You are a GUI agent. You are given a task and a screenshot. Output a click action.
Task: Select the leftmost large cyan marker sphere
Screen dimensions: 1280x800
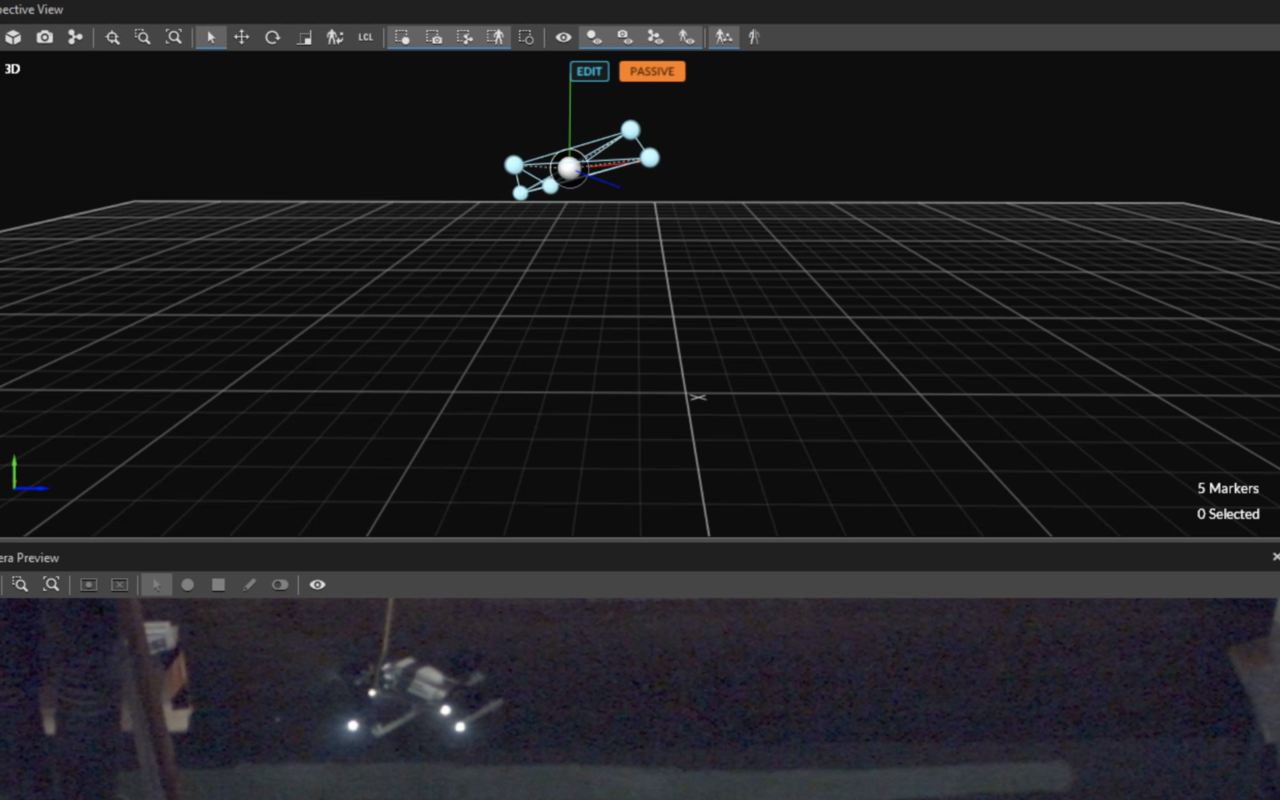coord(514,164)
